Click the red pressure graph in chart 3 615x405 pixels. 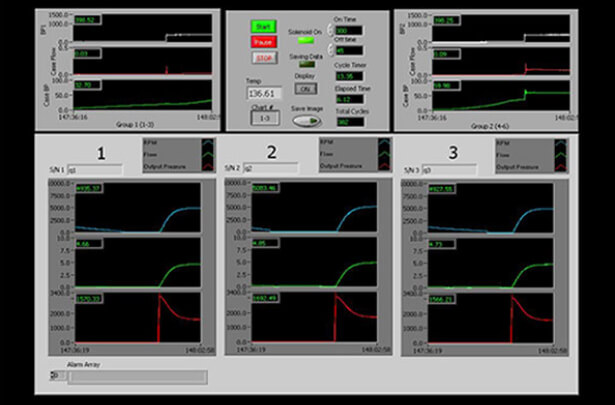491,318
